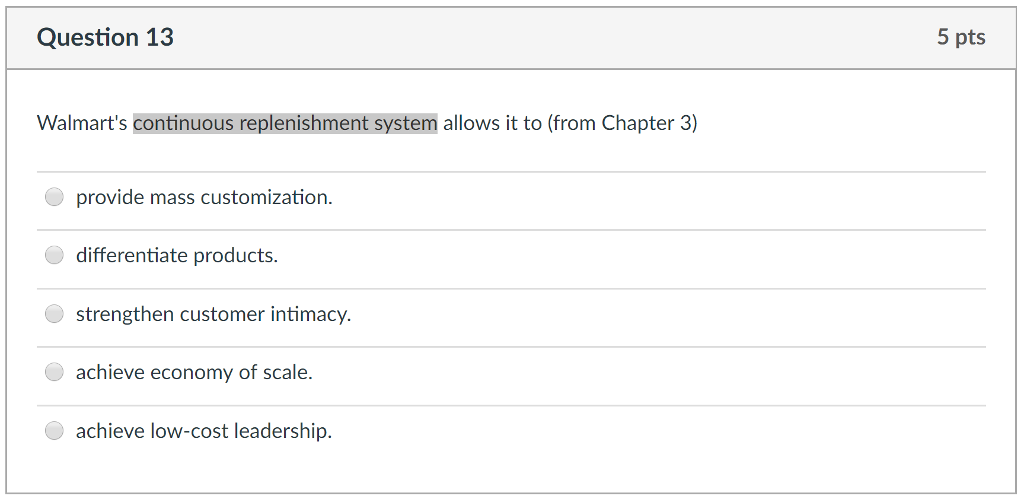Click the 'differentiate products.' answer text
Viewport: 1024px width, 502px height.
[x=177, y=255]
